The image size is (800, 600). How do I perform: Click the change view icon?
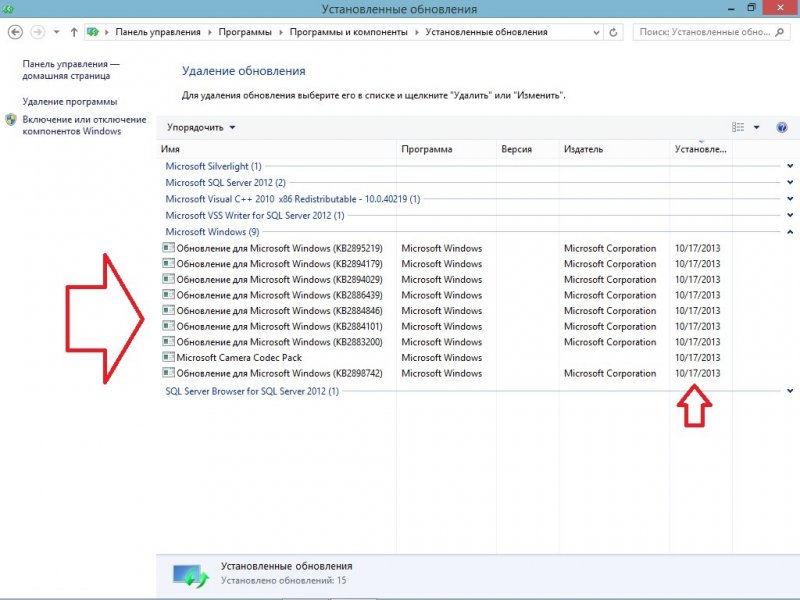coord(738,128)
